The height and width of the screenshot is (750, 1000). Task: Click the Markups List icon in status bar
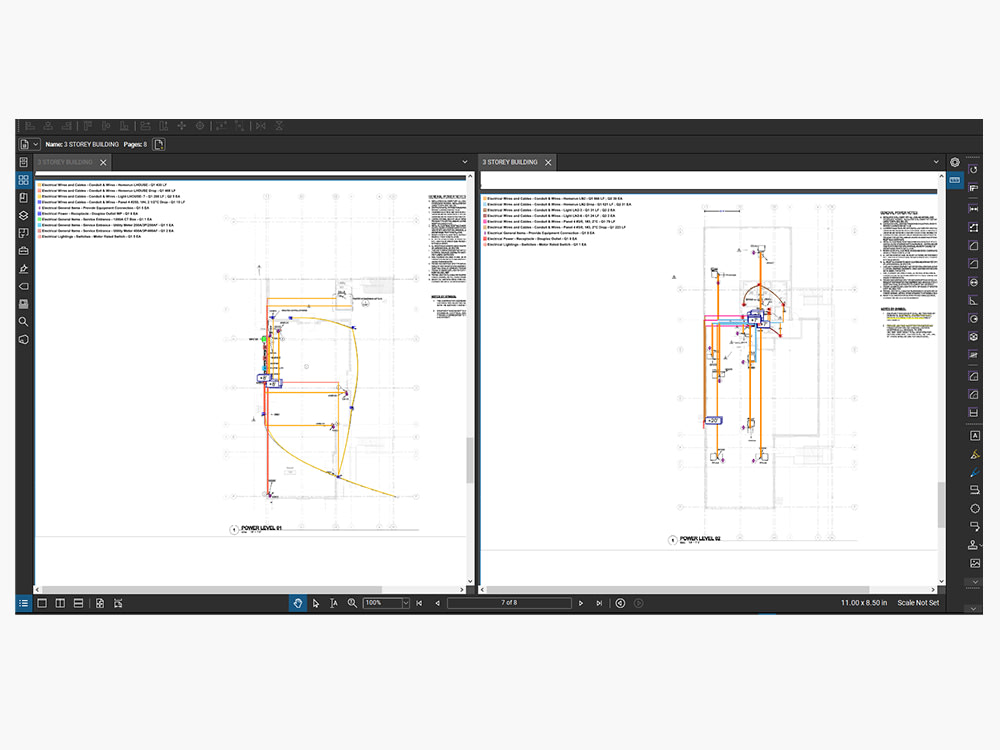point(24,603)
